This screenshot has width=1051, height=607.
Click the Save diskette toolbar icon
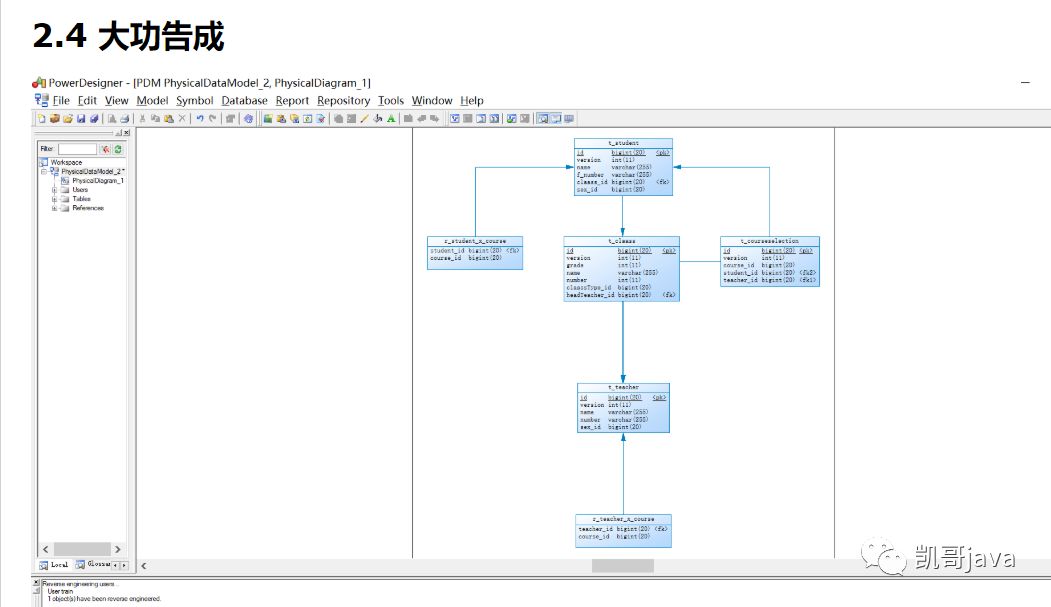(x=81, y=119)
